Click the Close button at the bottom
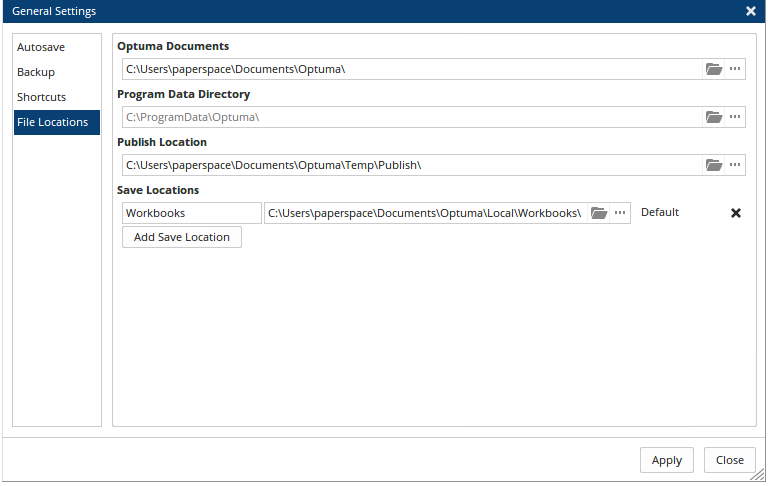The height and width of the screenshot is (486, 768). click(x=730, y=460)
